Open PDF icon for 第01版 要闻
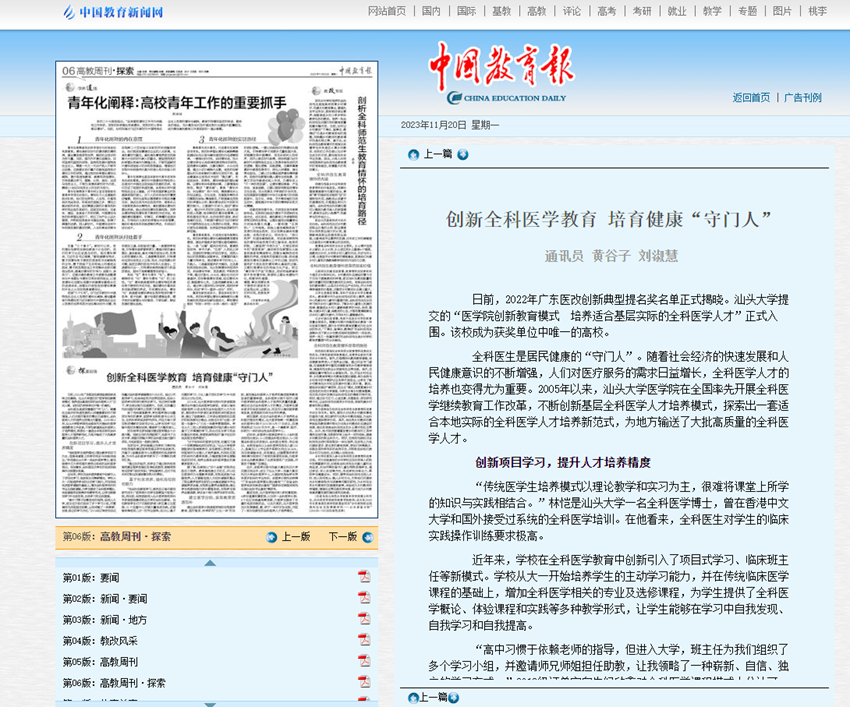The width and height of the screenshot is (850, 707). pos(364,576)
